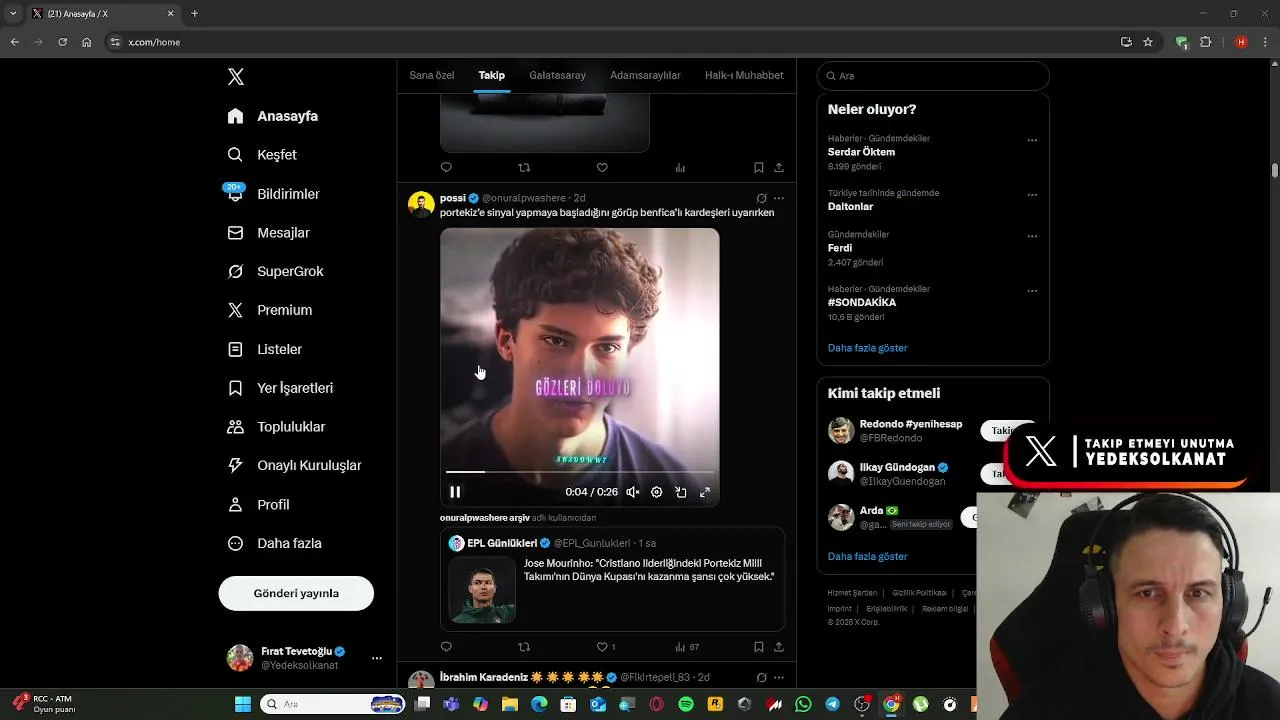The width and height of the screenshot is (1280, 720).
Task: Open more options on possi's post
Action: 779,198
